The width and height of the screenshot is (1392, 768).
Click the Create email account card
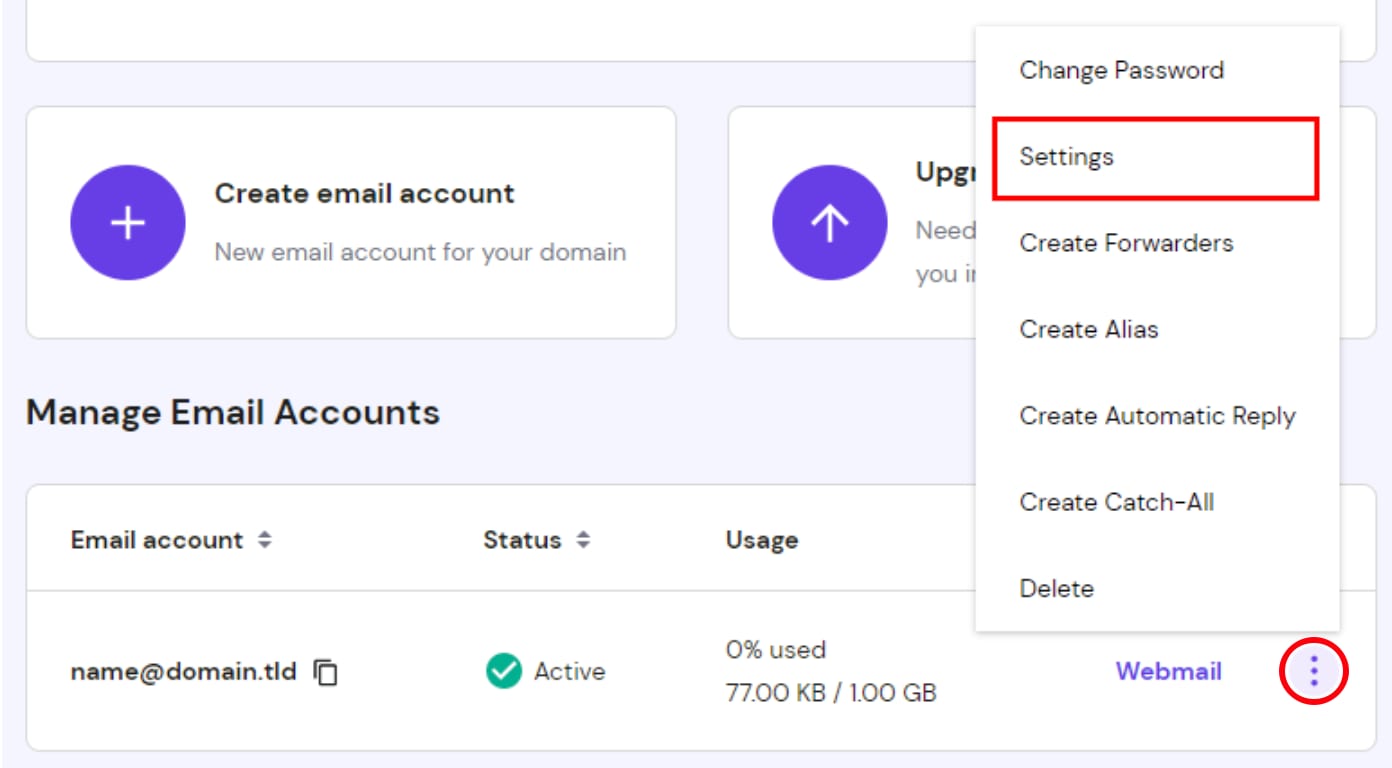(350, 220)
